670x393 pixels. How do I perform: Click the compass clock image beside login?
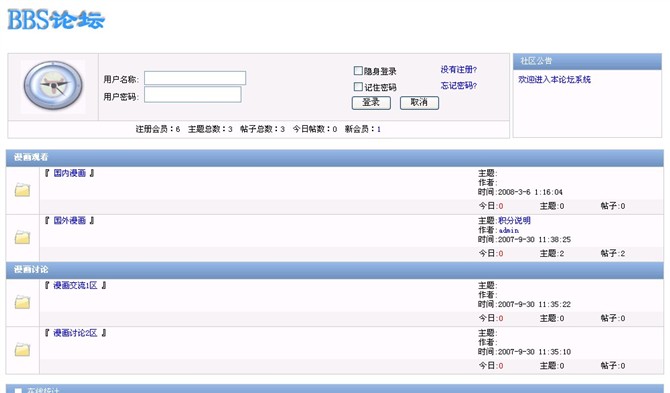(x=53, y=86)
